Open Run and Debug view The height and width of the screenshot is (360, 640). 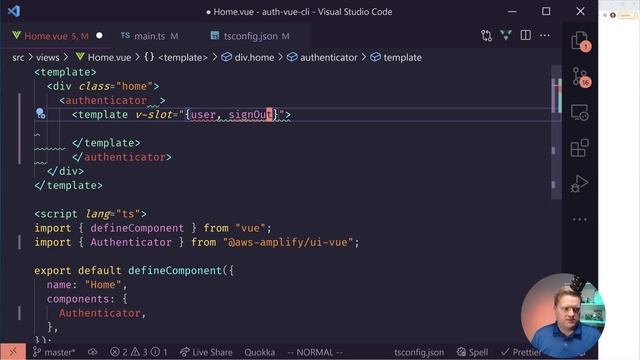tap(580, 183)
